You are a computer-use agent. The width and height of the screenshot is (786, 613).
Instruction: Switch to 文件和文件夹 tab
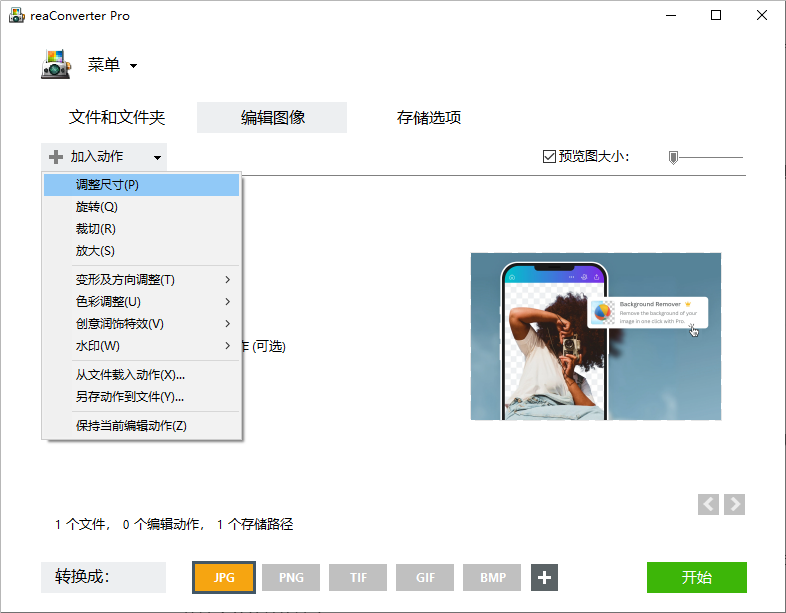(x=117, y=117)
